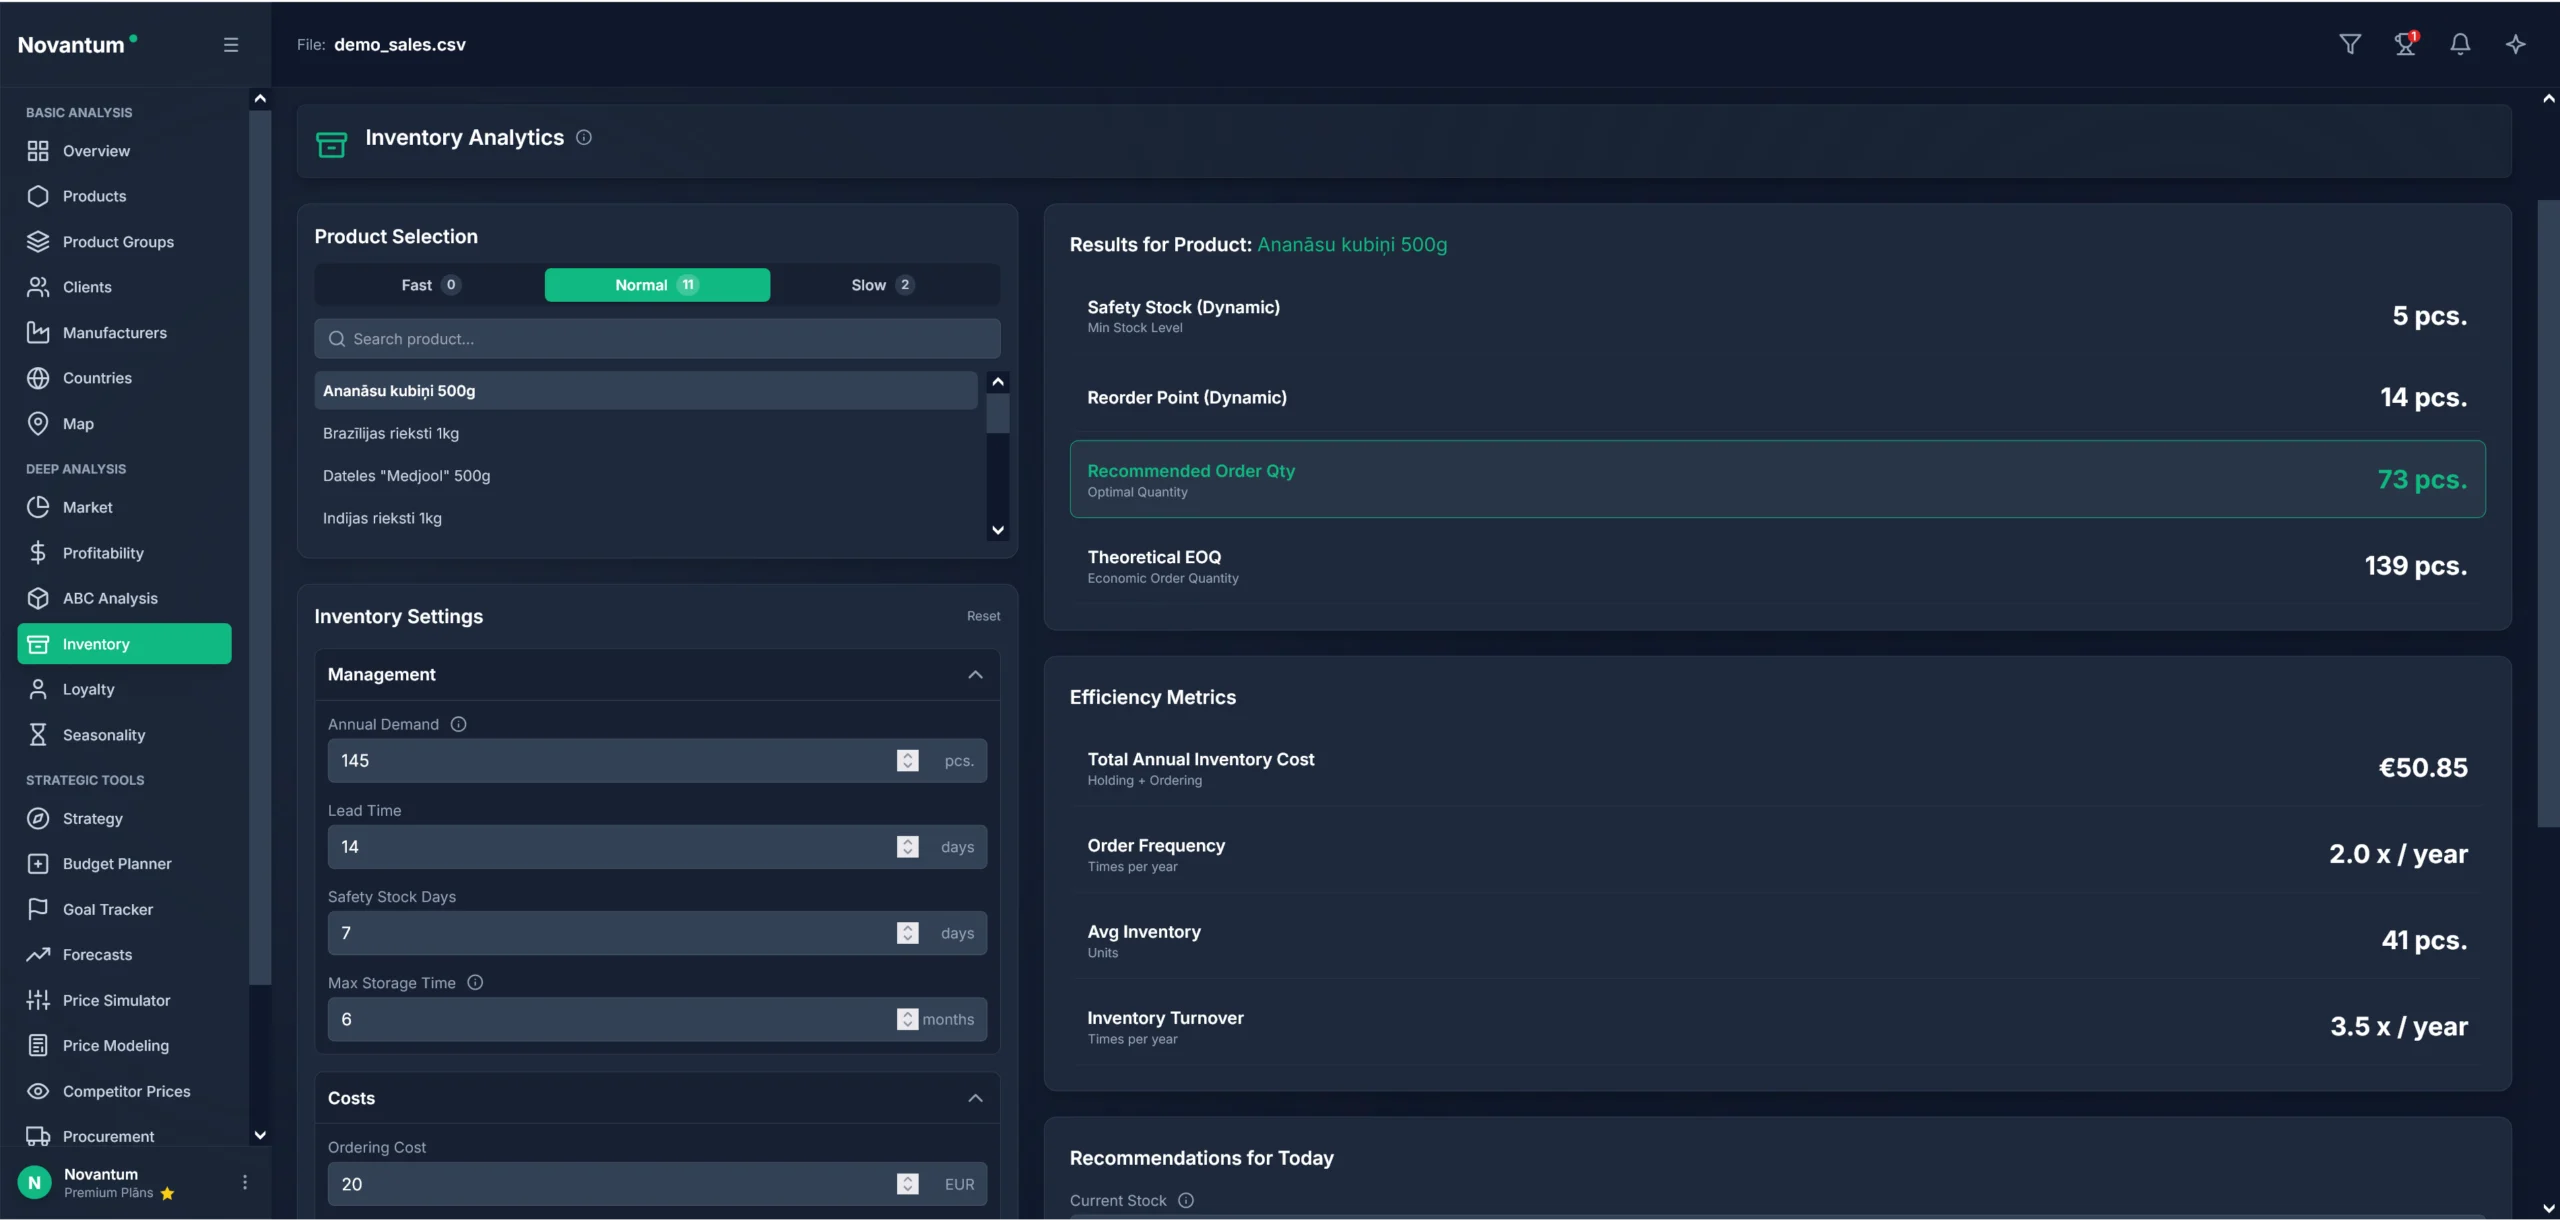
Task: Toggle the sidebar with the hamburger icon
Action: (231, 44)
